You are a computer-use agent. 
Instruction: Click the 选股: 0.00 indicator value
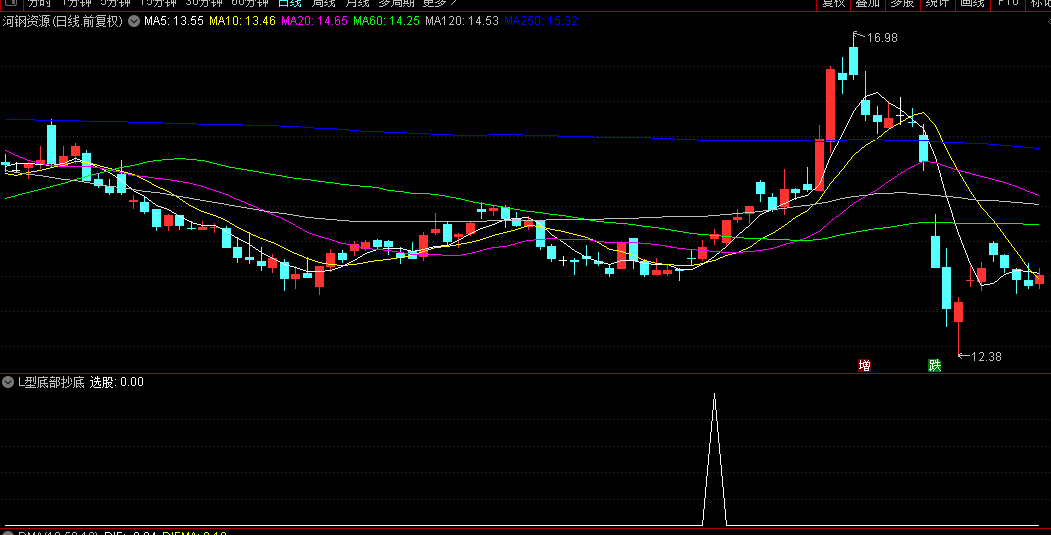tap(117, 382)
